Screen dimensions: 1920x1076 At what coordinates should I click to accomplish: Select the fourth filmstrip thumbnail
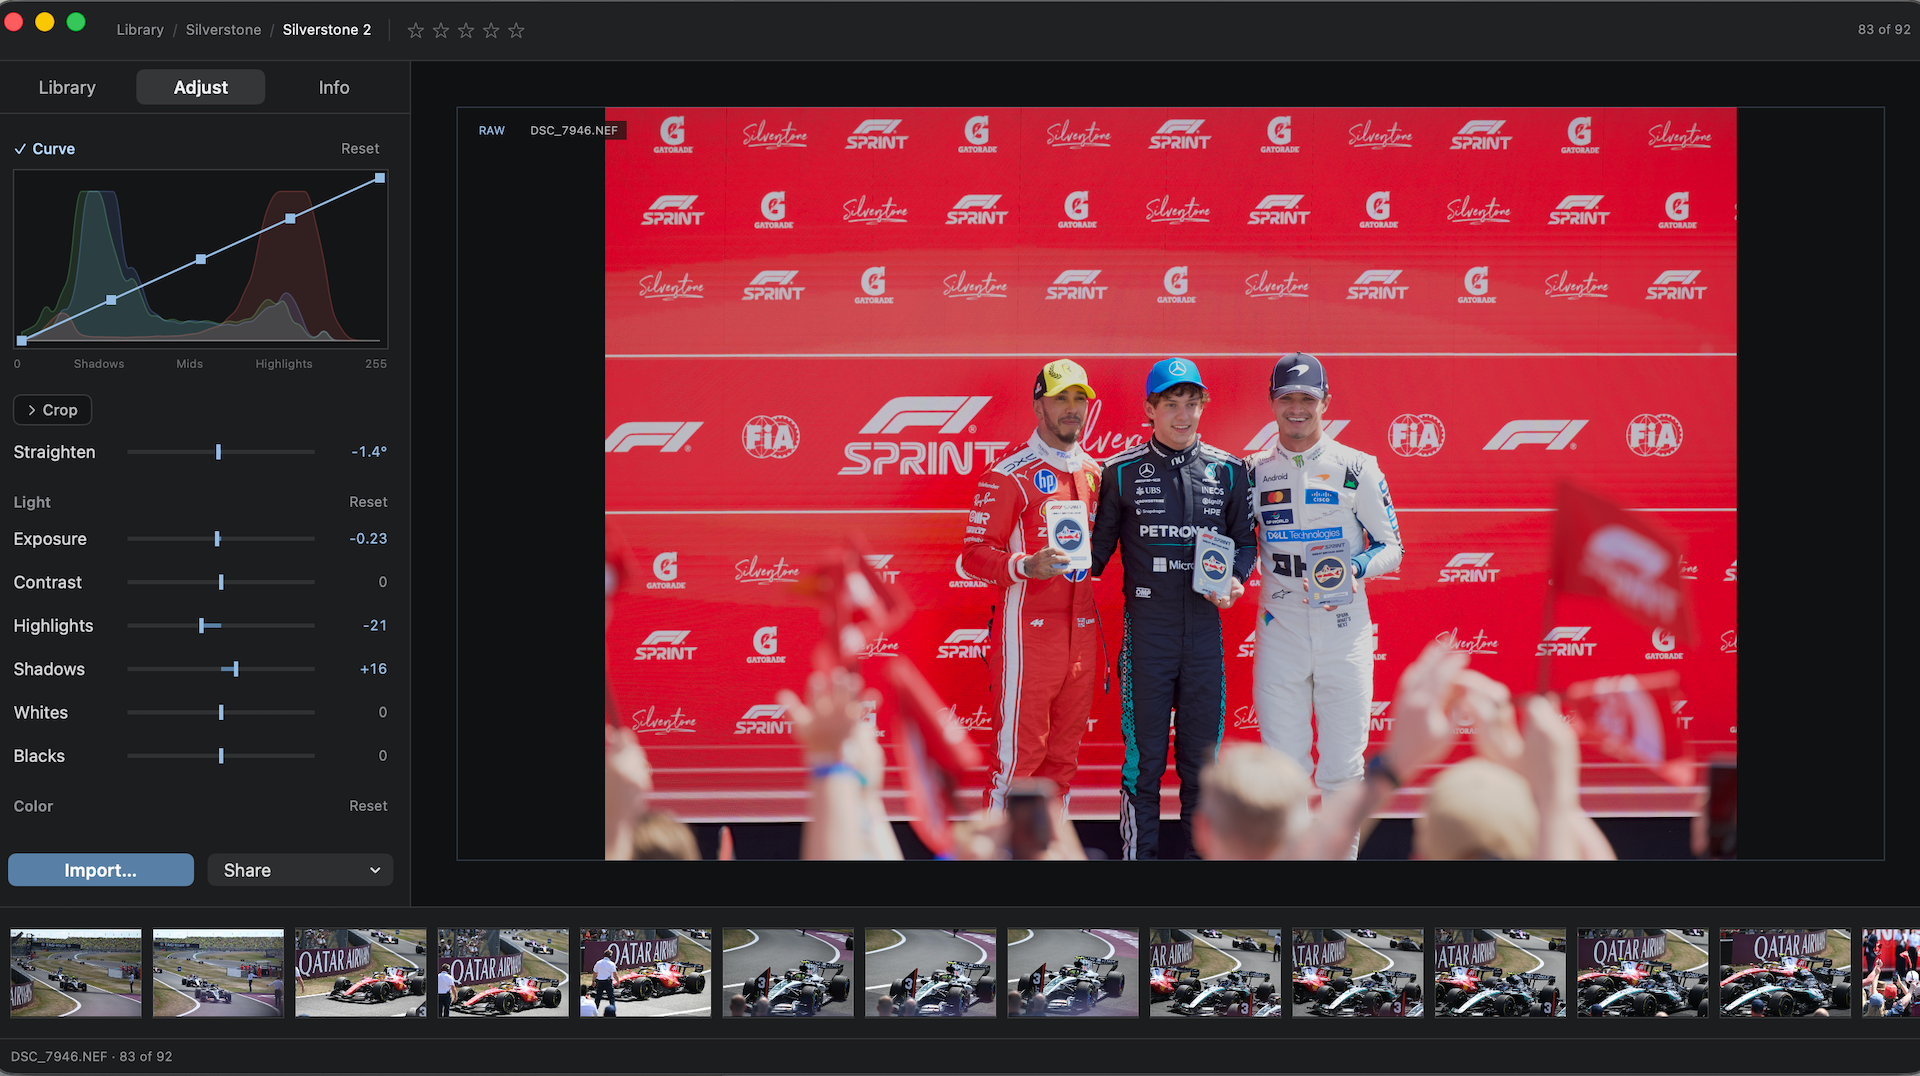tap(503, 973)
